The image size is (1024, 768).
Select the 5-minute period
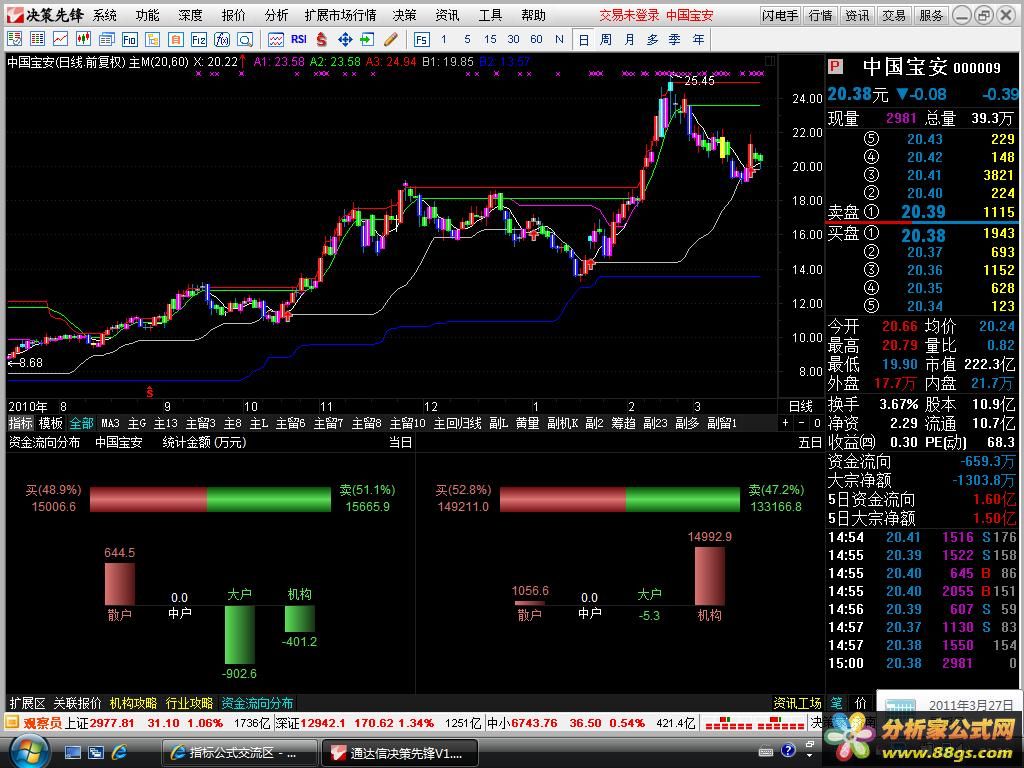click(467, 40)
